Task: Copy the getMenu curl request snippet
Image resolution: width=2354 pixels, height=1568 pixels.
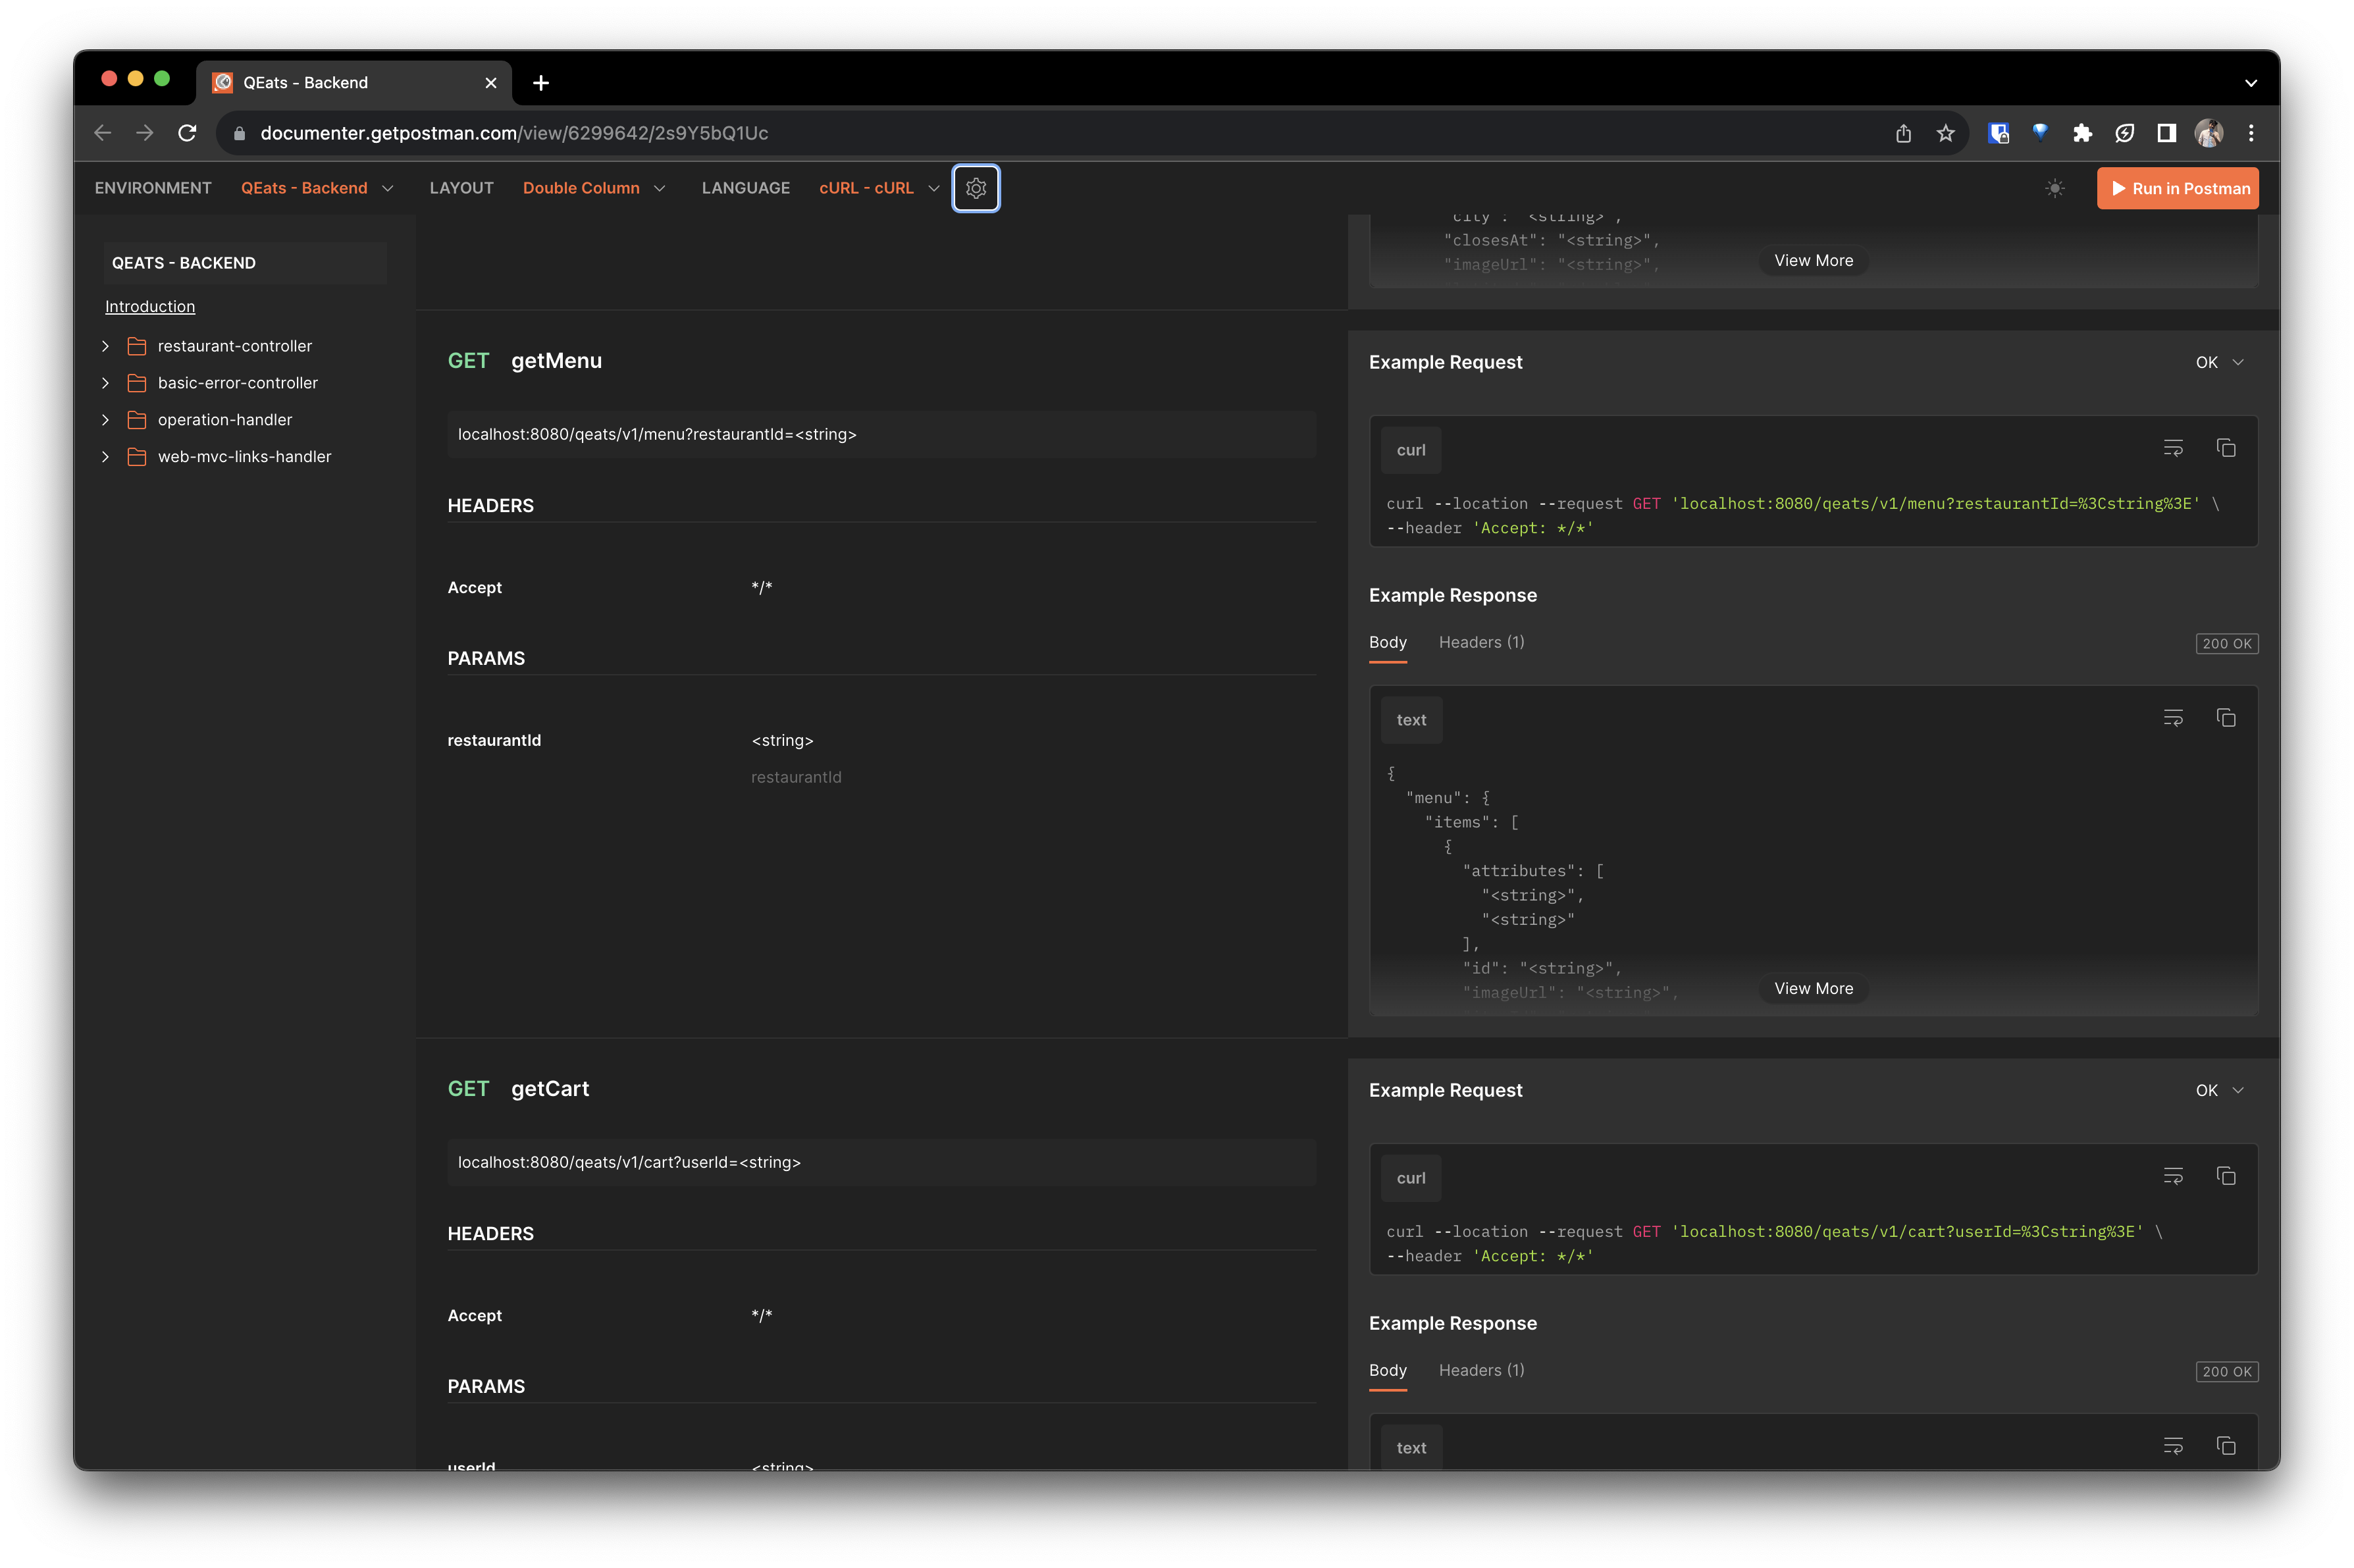Action: 2225,448
